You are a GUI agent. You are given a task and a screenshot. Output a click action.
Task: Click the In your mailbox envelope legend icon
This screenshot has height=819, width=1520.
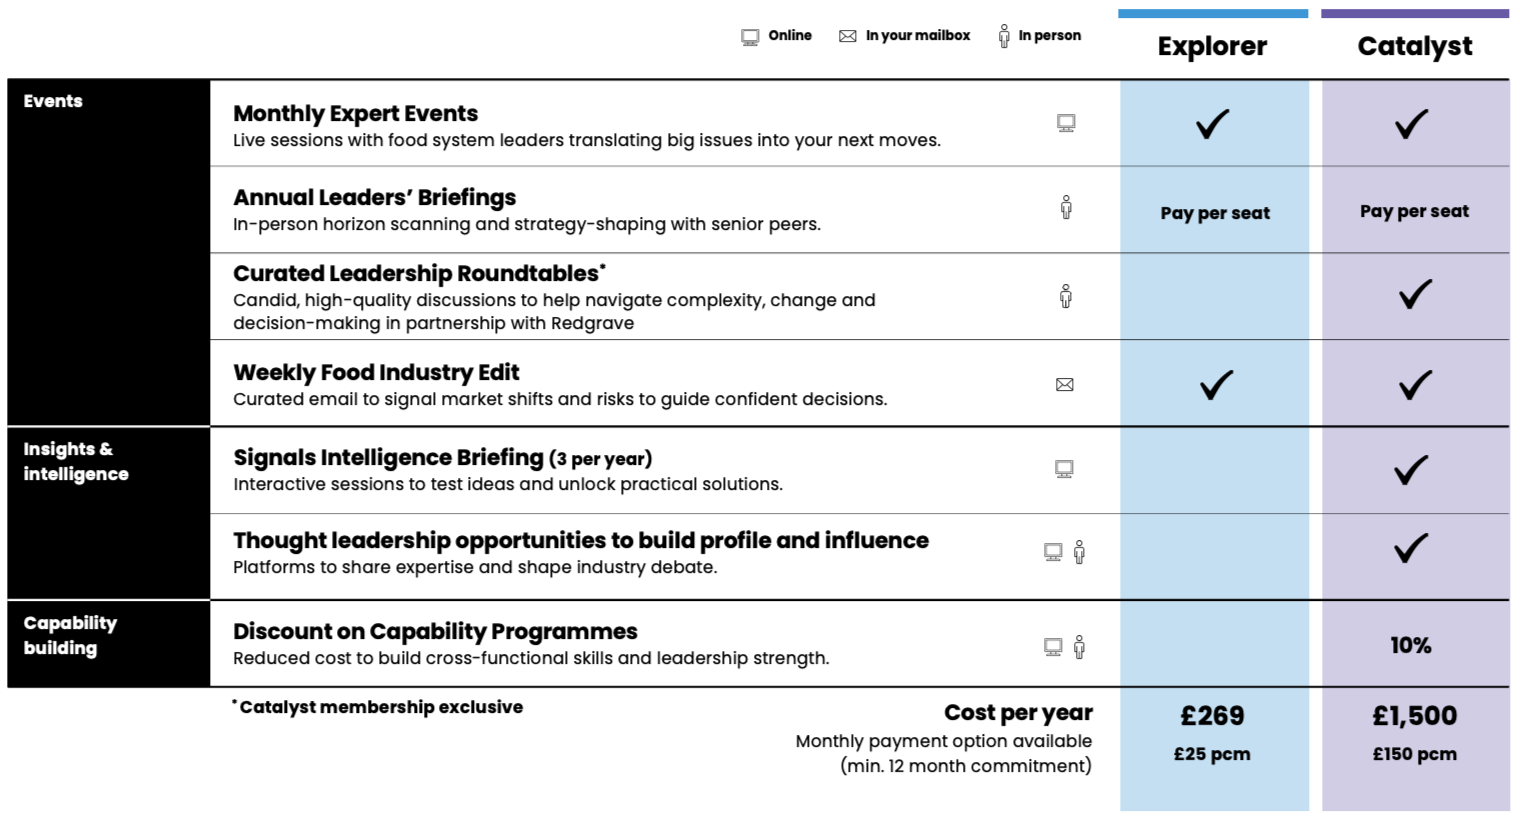tap(848, 36)
